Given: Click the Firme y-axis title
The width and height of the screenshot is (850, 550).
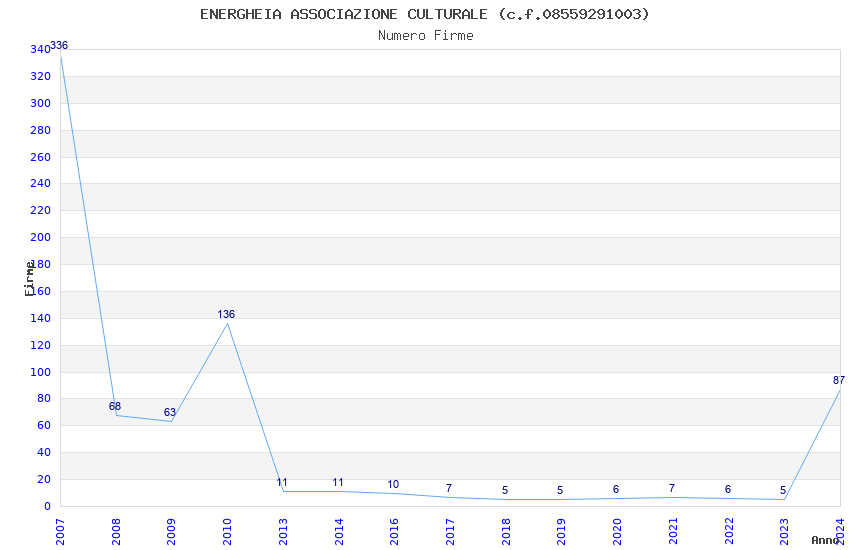Looking at the screenshot, I should [29, 279].
